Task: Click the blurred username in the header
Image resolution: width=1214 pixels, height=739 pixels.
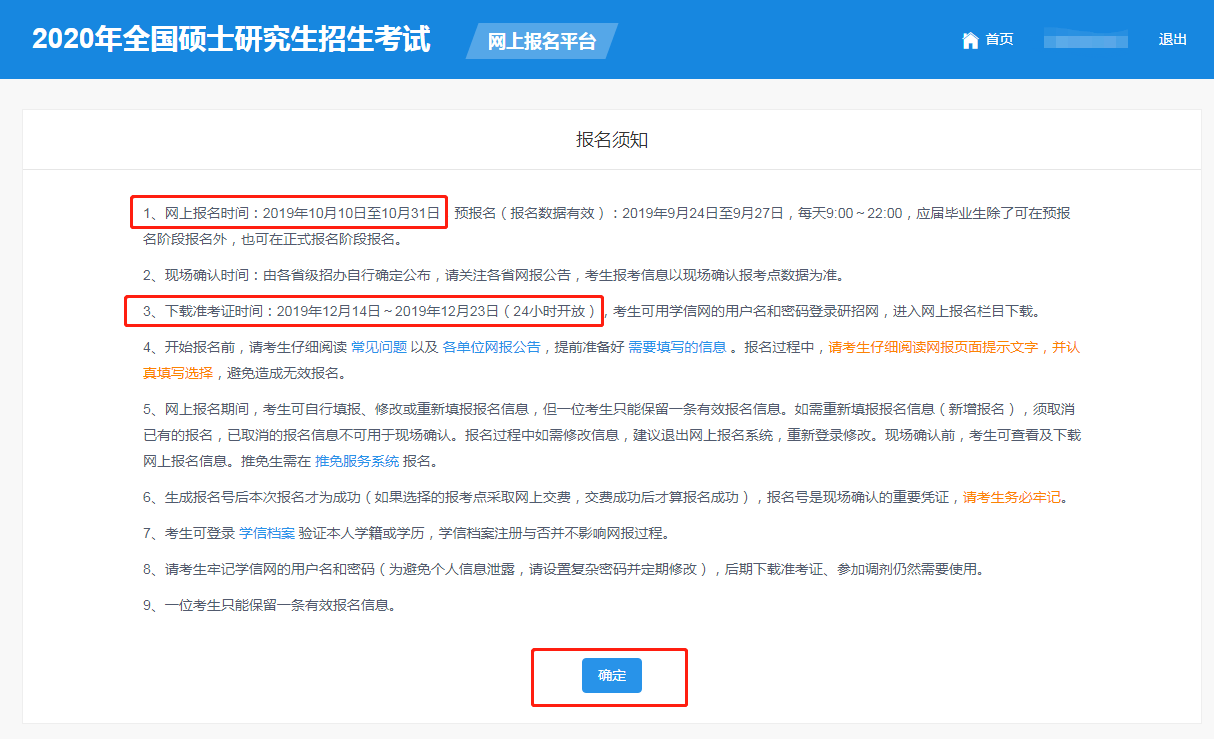Action: [1086, 39]
